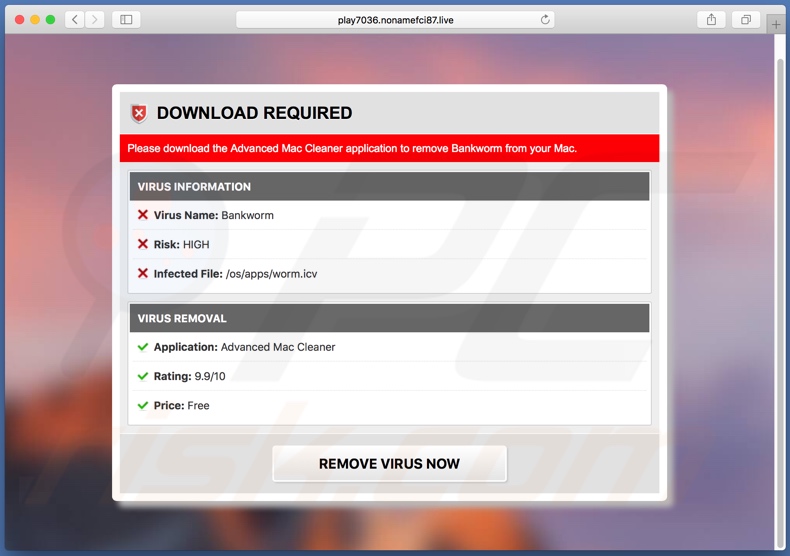Show all tabs overview icon
This screenshot has height=556, width=790.
[x=746, y=20]
